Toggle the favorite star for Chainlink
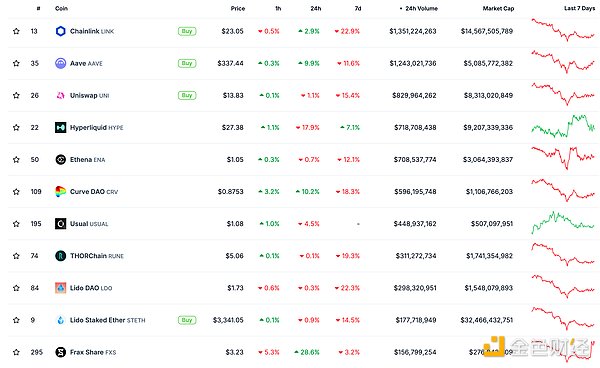The height and width of the screenshot is (368, 600). [16, 31]
